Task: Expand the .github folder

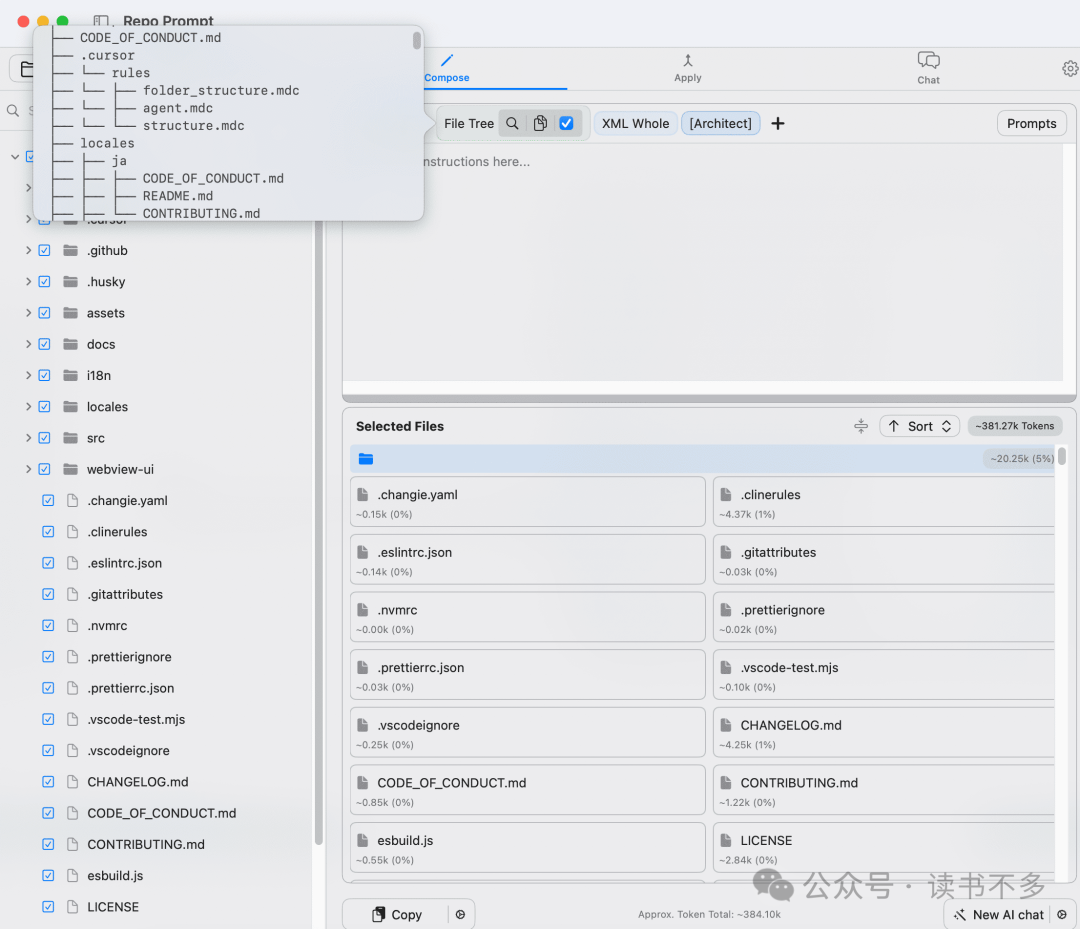Action: tap(28, 251)
